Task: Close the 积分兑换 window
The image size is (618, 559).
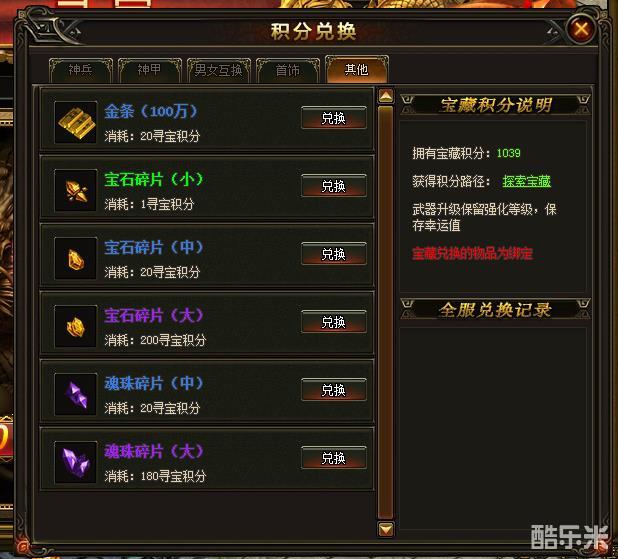Action: [582, 29]
